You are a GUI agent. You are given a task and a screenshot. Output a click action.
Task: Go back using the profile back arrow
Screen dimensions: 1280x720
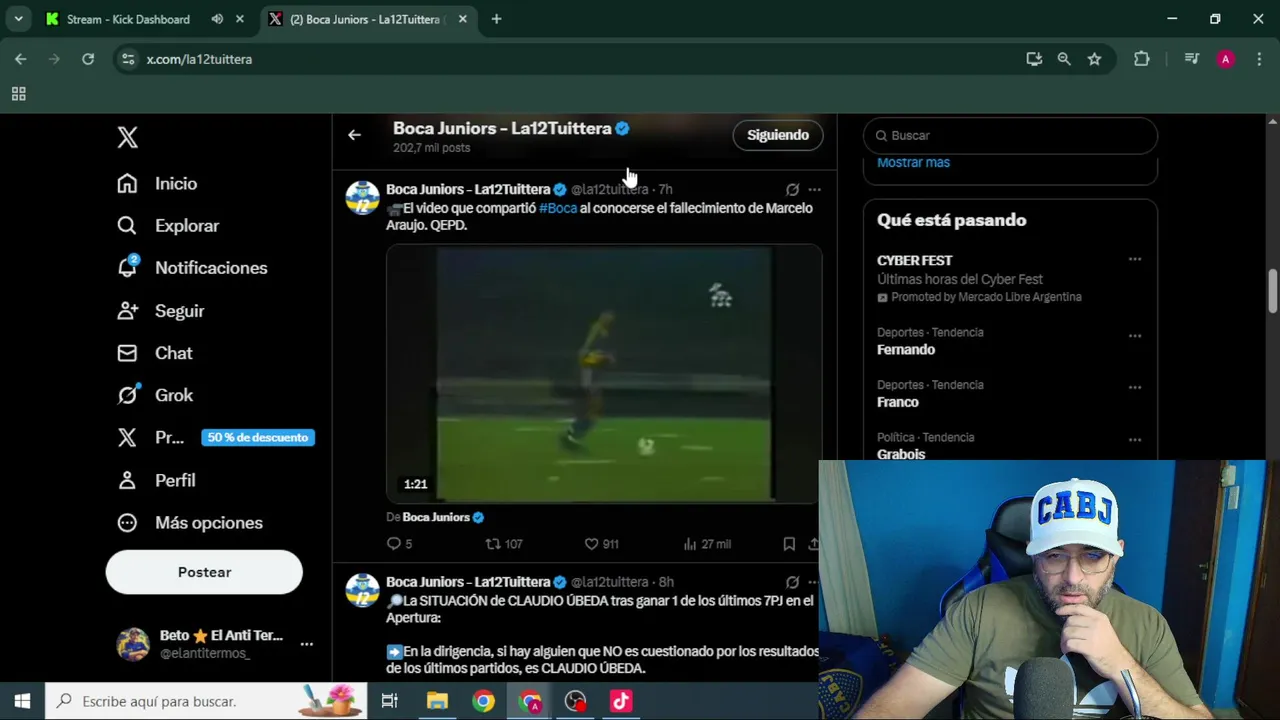[354, 135]
